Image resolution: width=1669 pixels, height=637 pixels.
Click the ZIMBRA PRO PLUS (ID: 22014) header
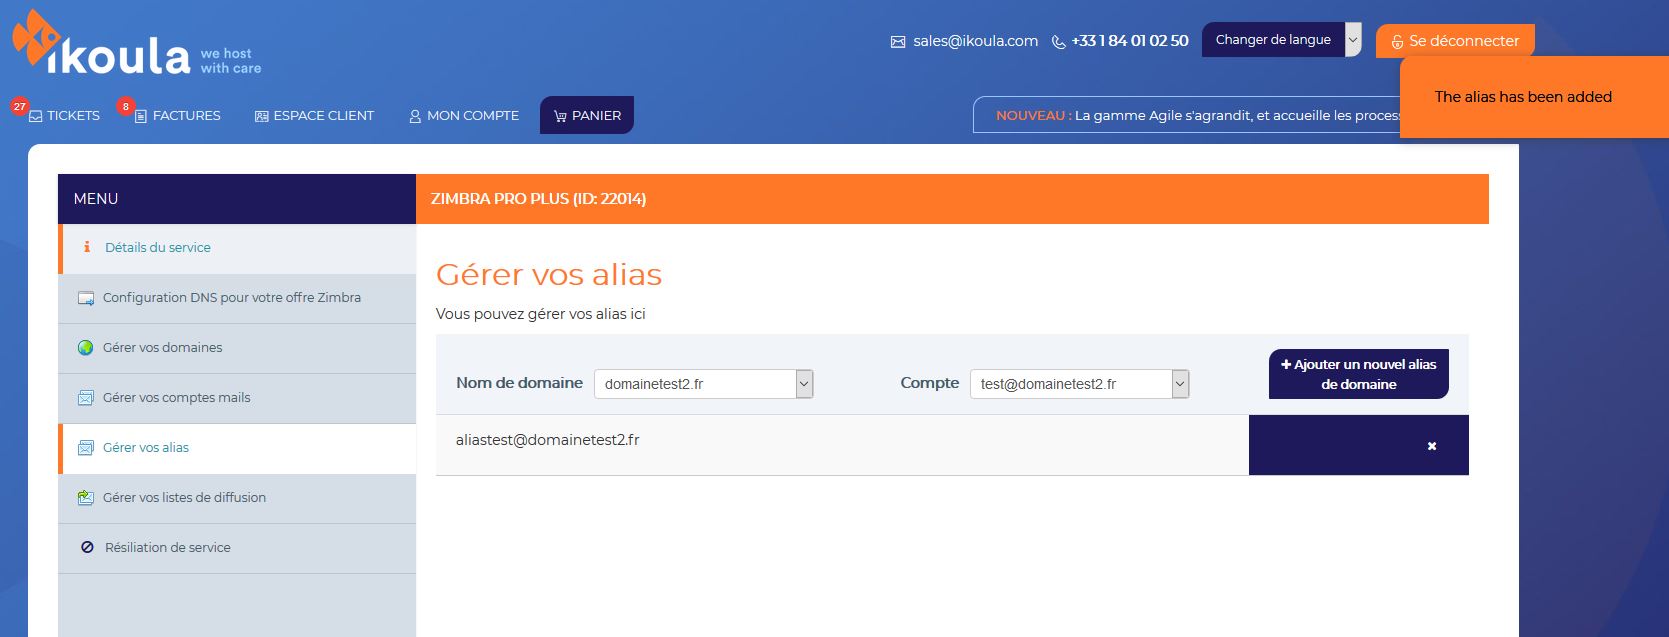(538, 199)
